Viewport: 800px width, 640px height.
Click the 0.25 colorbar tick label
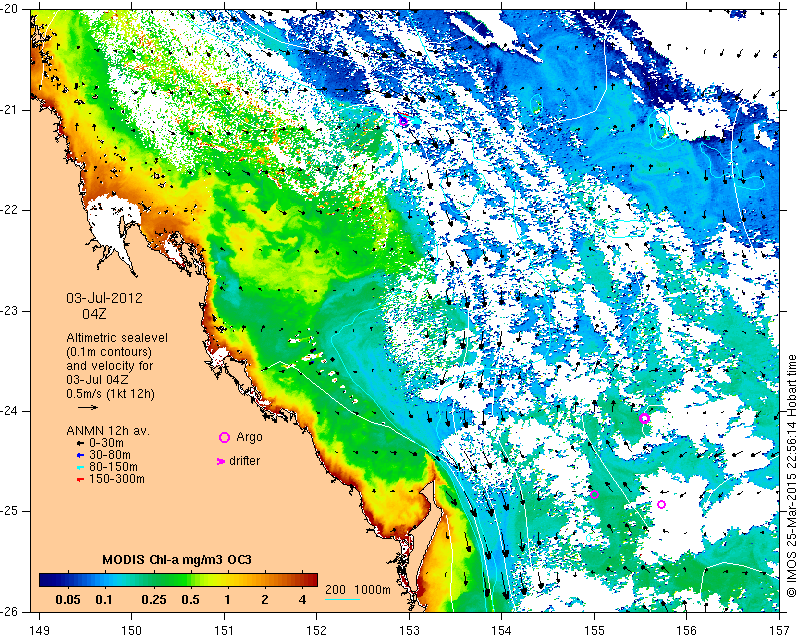[154, 600]
